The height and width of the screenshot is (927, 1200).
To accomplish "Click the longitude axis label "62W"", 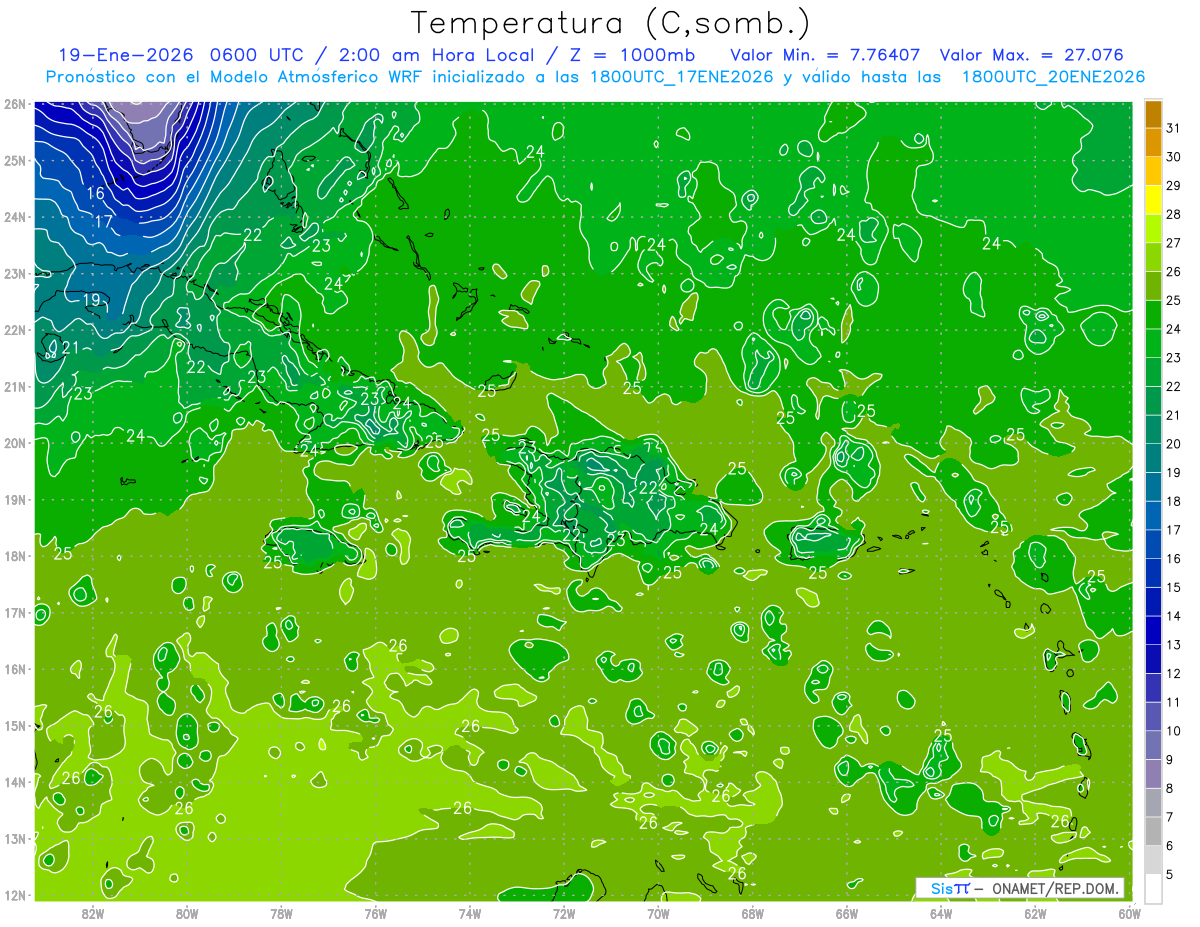I will (x=1035, y=914).
